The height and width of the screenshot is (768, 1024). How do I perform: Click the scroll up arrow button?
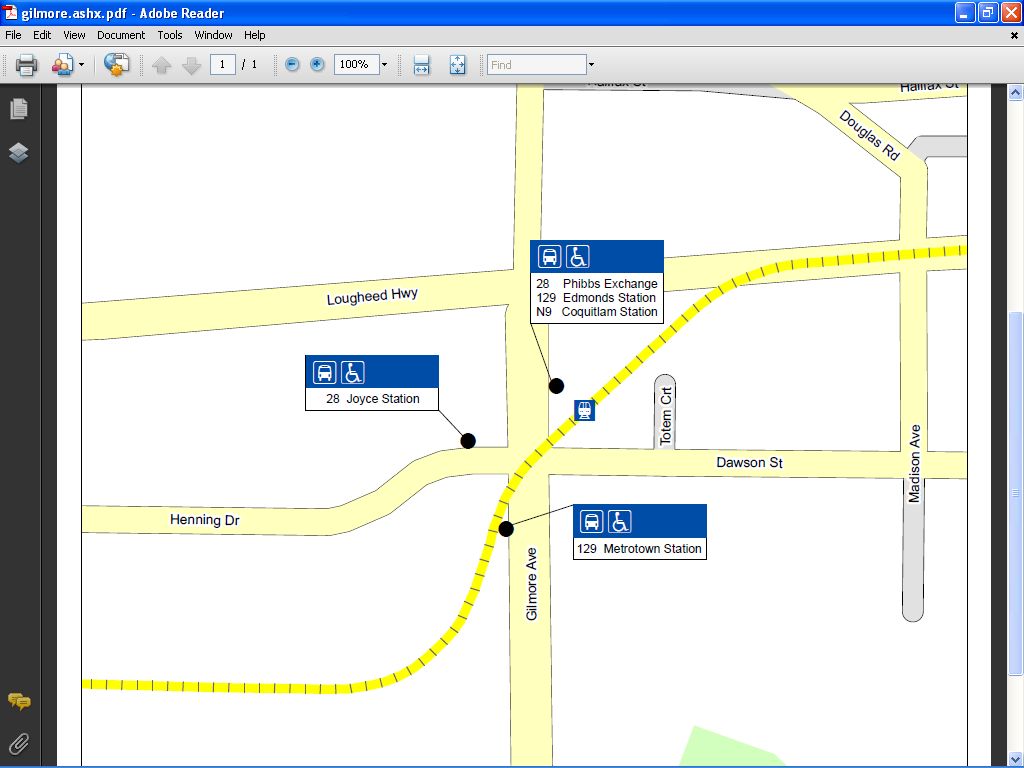[1015, 93]
